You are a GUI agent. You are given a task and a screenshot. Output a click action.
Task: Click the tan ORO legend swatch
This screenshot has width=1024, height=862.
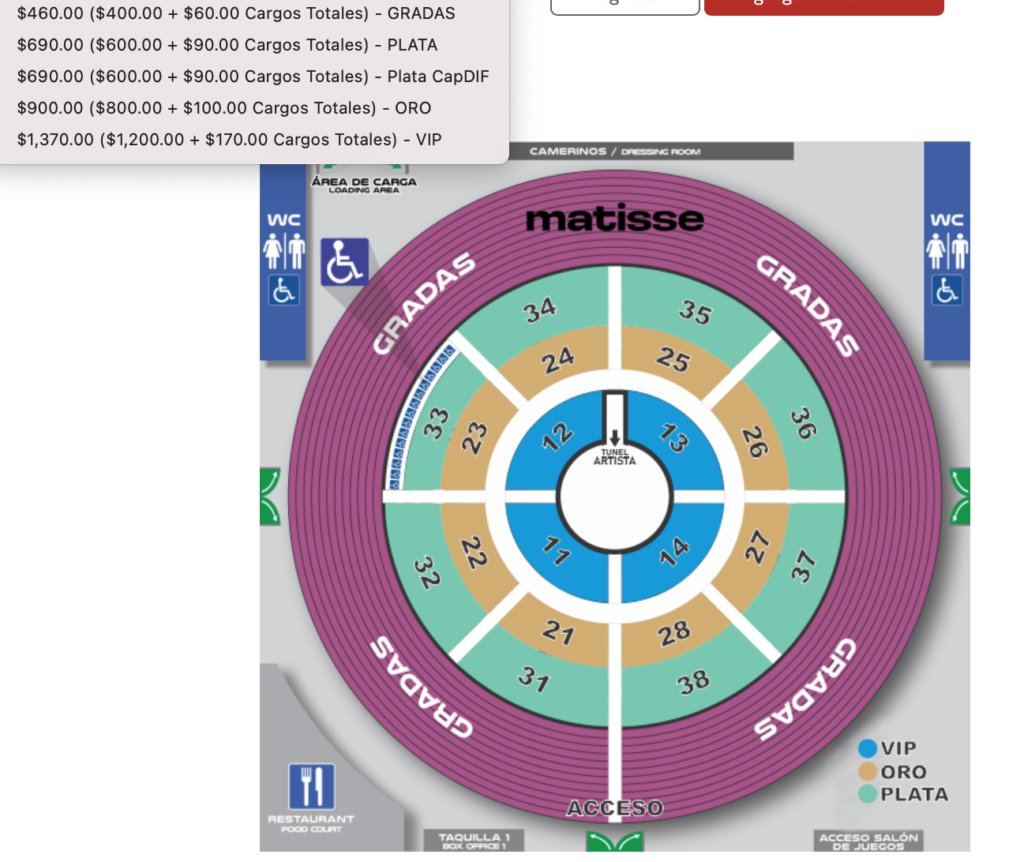pyautogui.click(x=867, y=771)
